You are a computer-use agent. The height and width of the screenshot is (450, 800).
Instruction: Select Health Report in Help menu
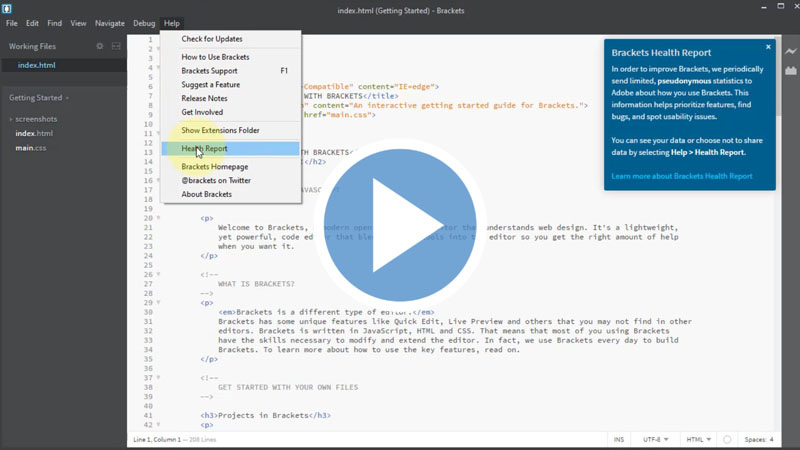tap(204, 149)
